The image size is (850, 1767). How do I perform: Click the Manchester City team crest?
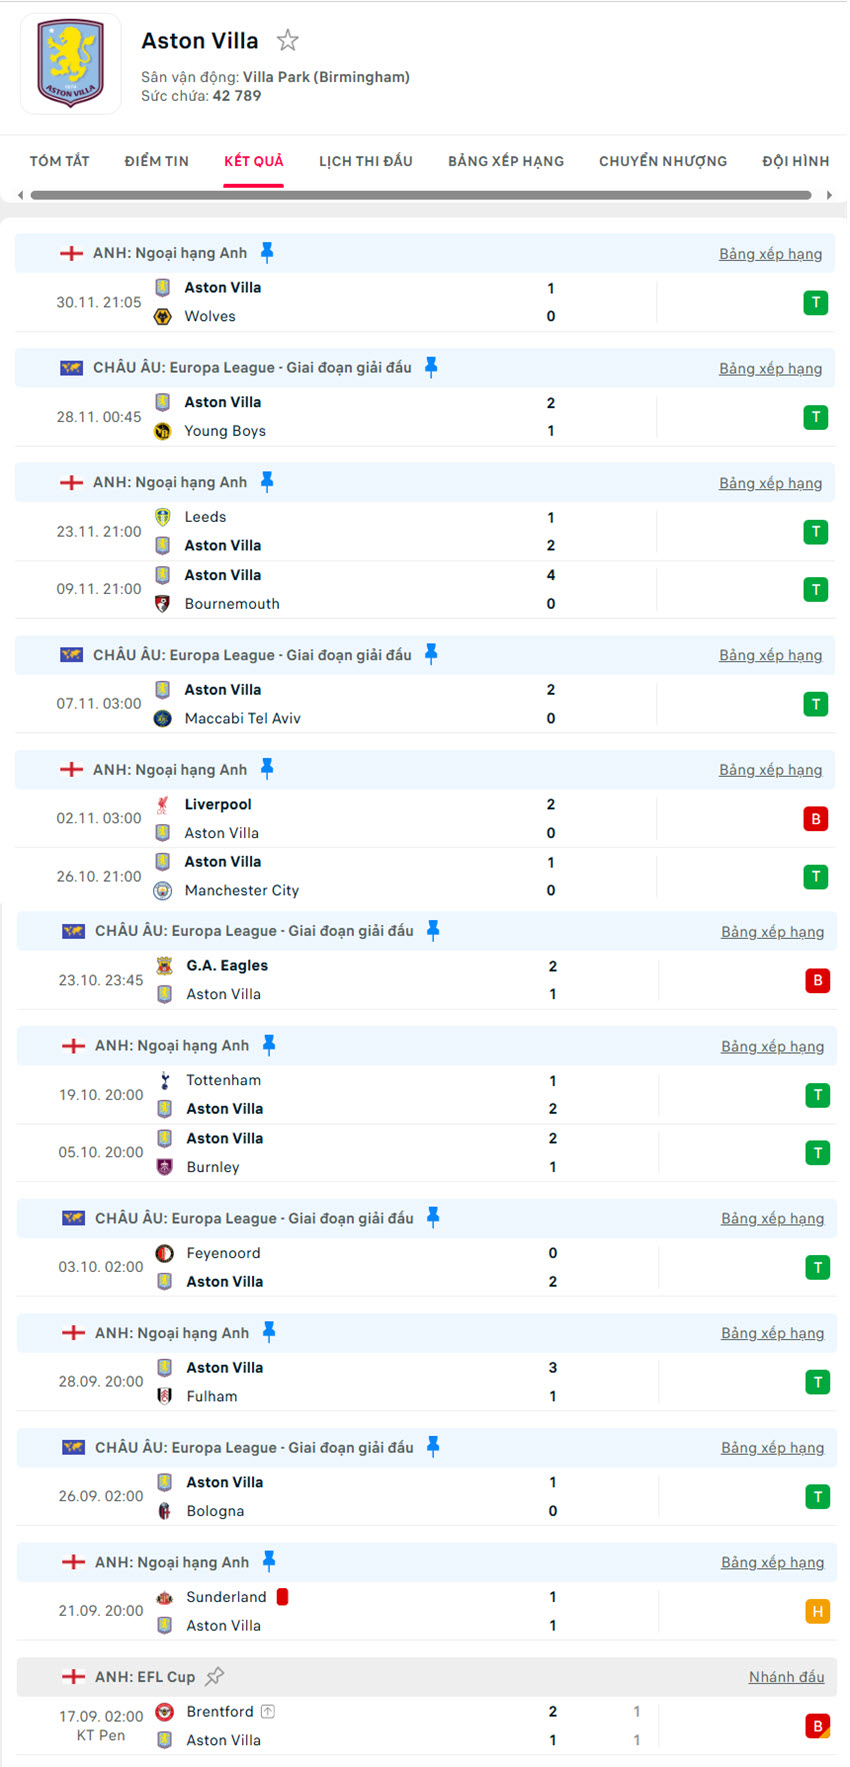click(x=163, y=890)
